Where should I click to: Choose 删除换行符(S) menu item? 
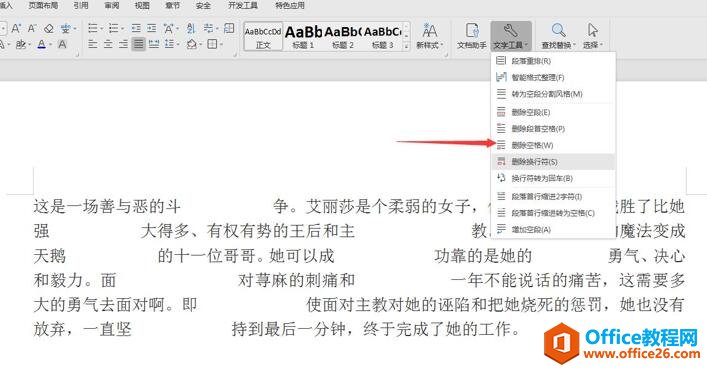coord(553,161)
